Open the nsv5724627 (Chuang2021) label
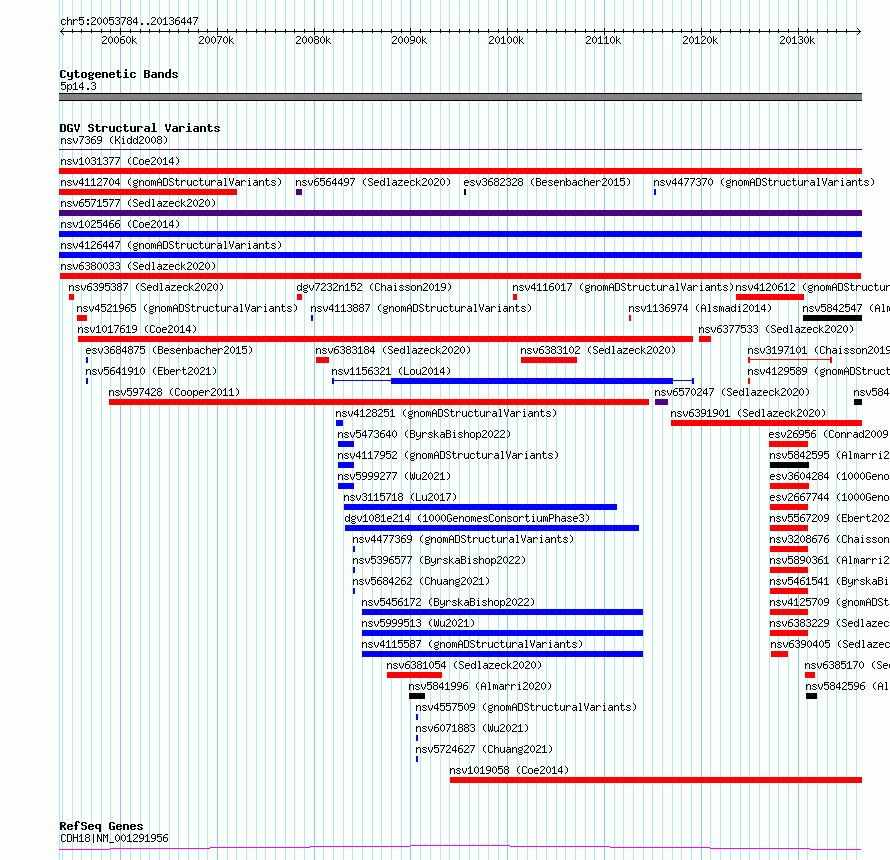The height and width of the screenshot is (860, 890). pyautogui.click(x=484, y=749)
